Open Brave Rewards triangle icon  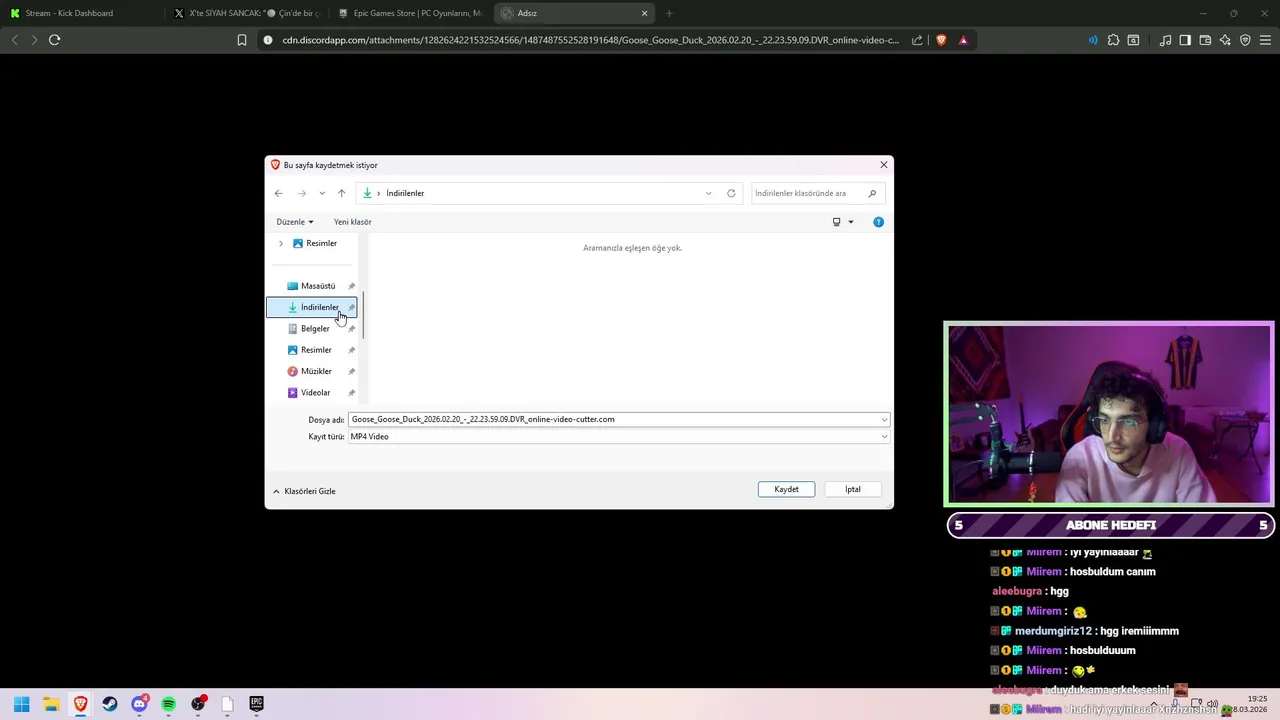click(963, 40)
